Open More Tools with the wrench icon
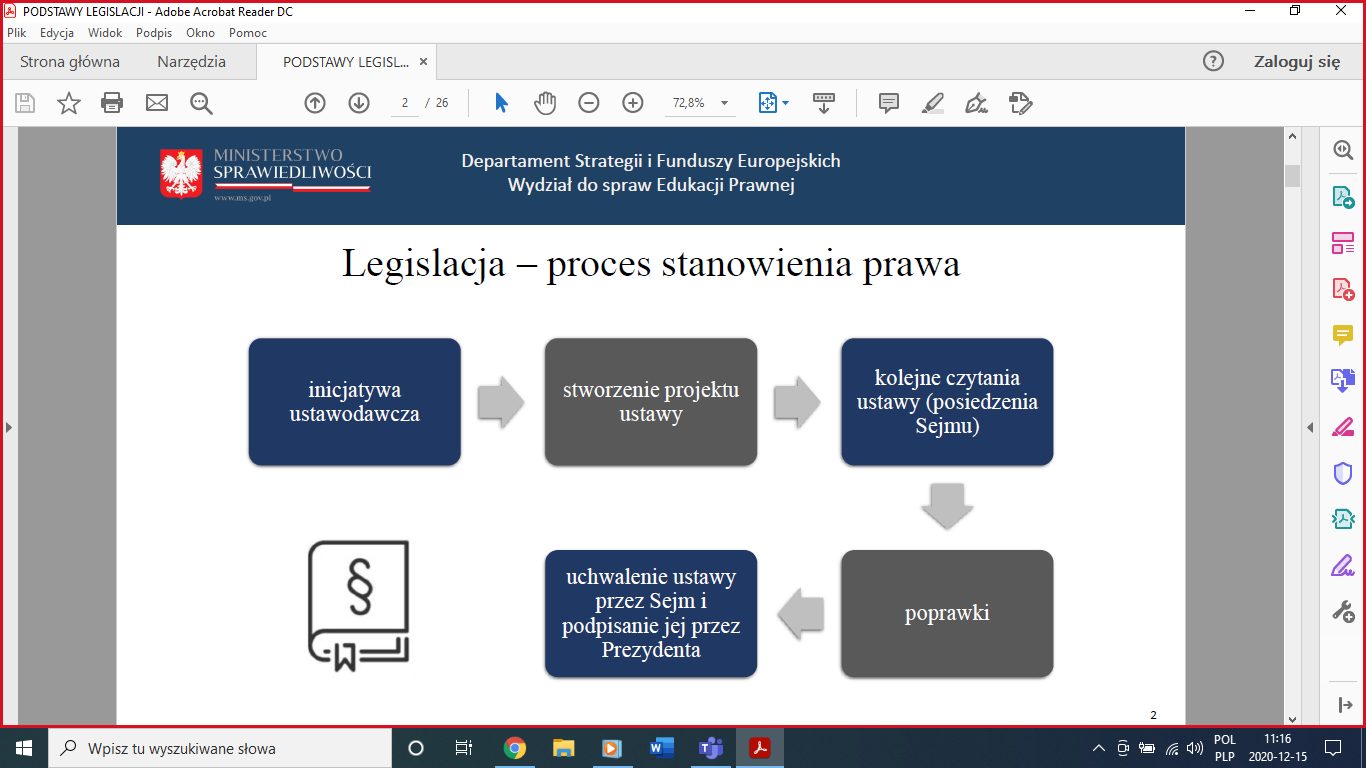This screenshot has height=768, width=1366. pyautogui.click(x=1342, y=612)
